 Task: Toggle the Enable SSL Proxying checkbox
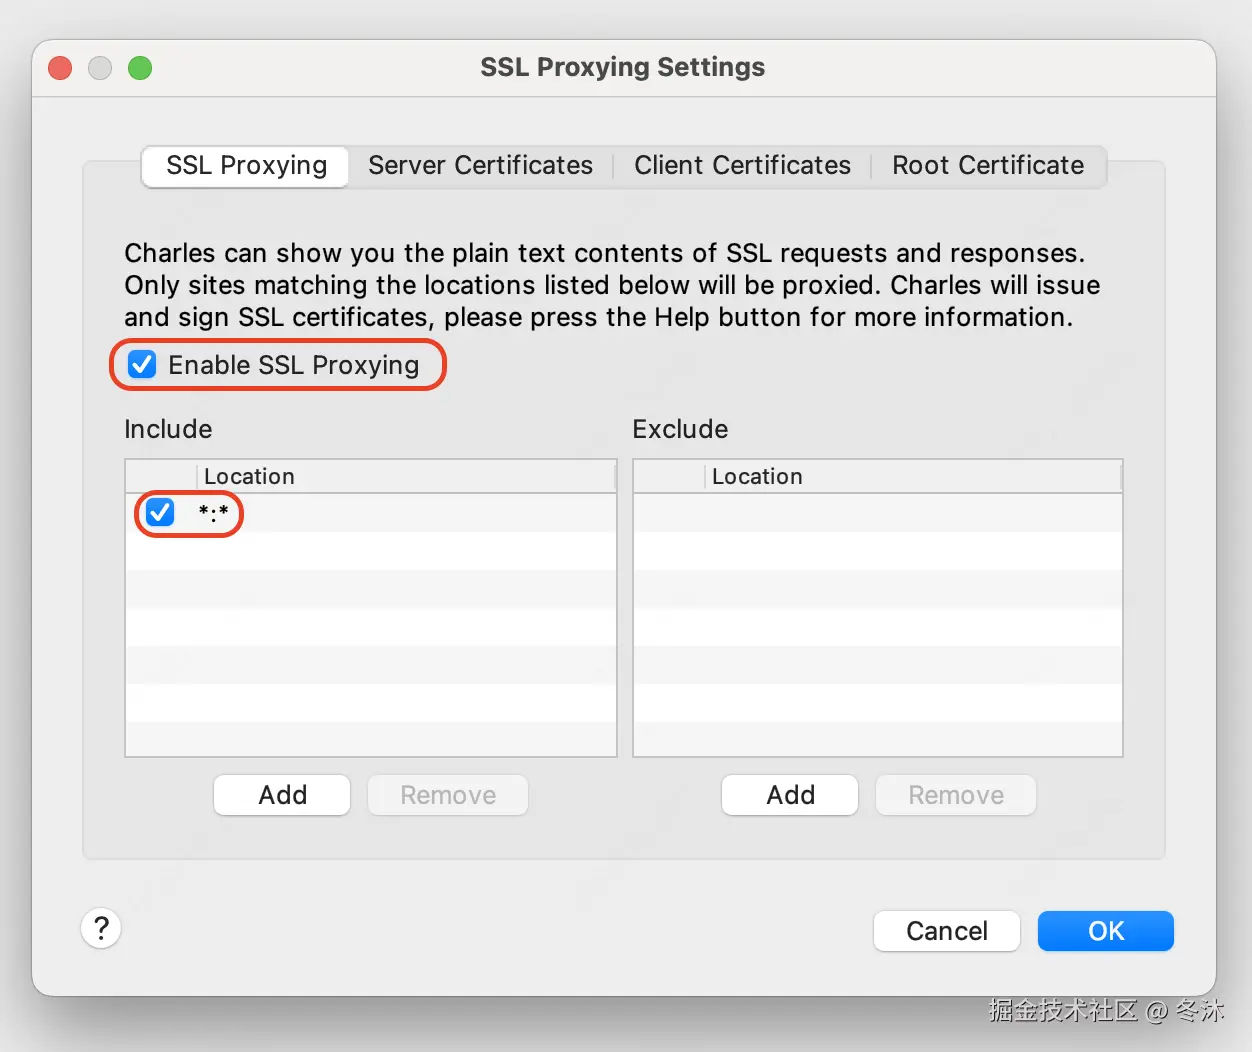coord(142,364)
